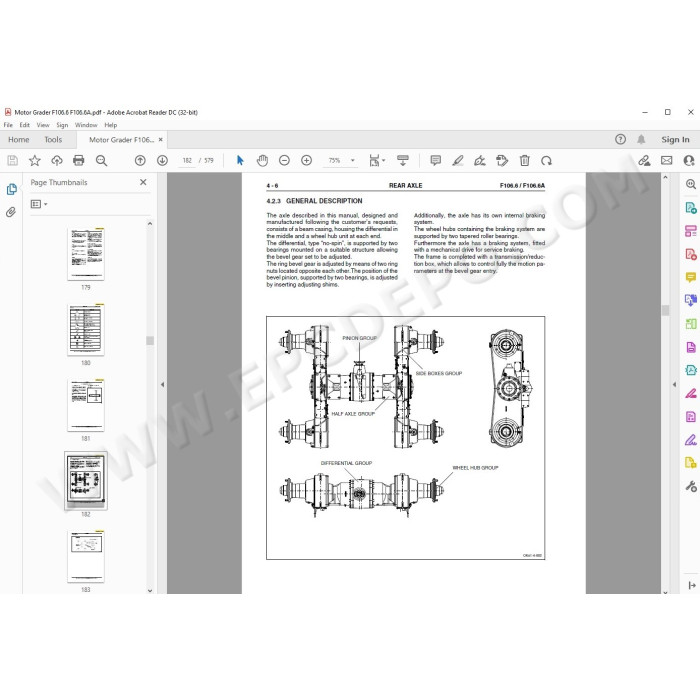Select the page 179 thumbnail

86,254
